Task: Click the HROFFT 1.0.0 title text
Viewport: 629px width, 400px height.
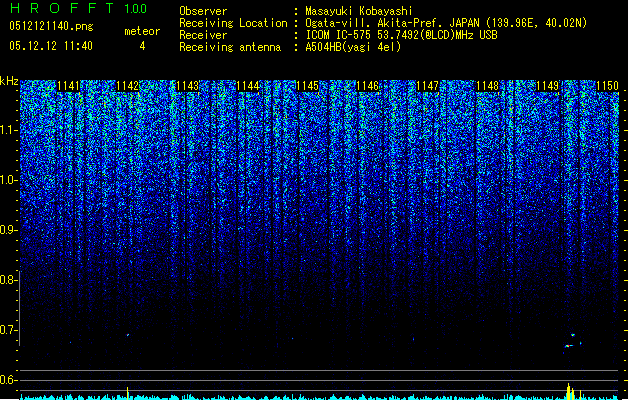Action: (79, 8)
